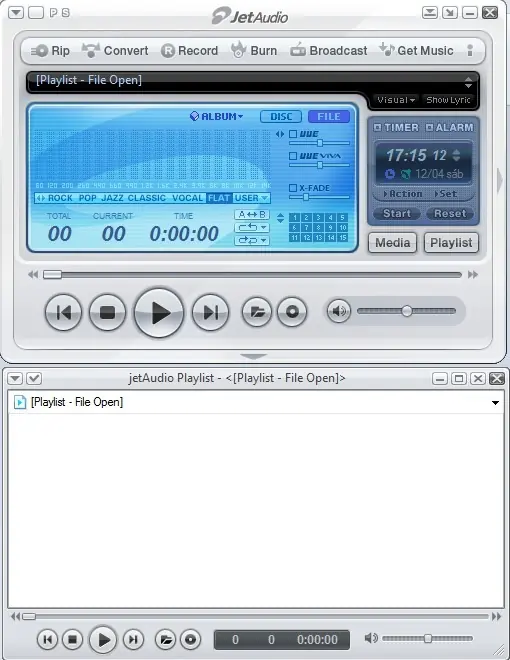Click the round Record button beside Open File
Image resolution: width=510 pixels, height=660 pixels.
(x=292, y=312)
